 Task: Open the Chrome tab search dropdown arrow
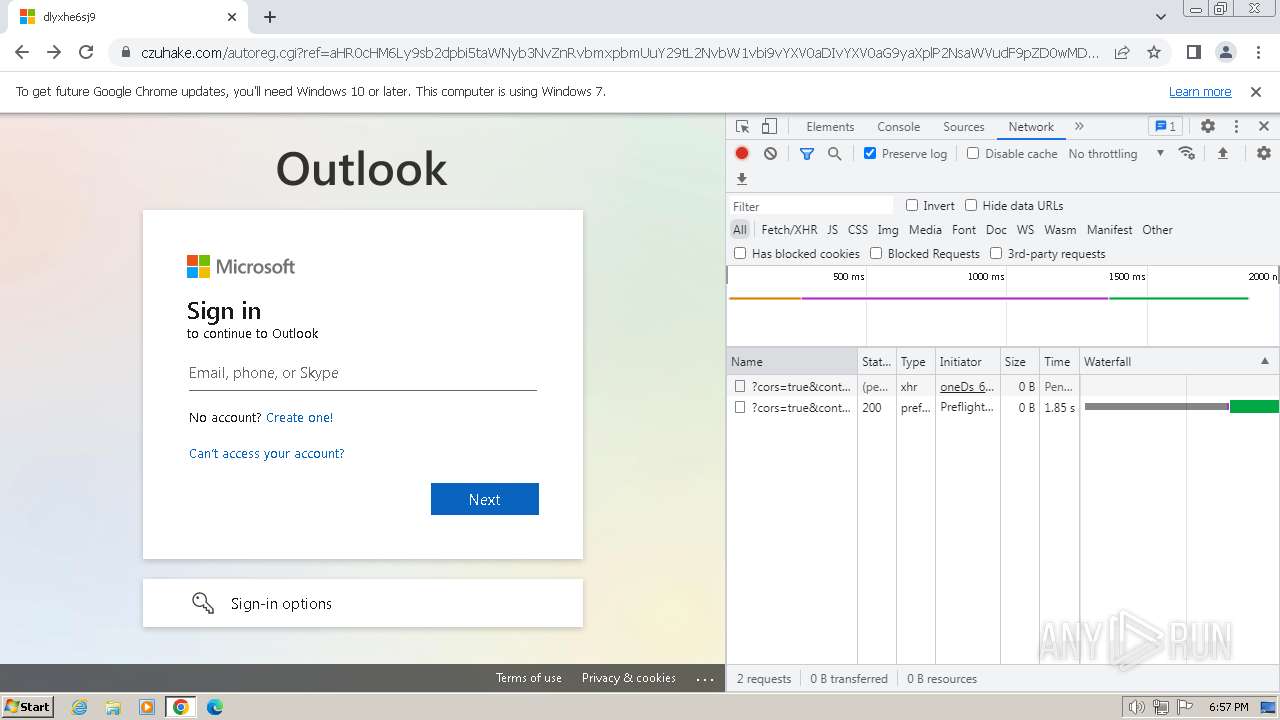[x=1161, y=17]
